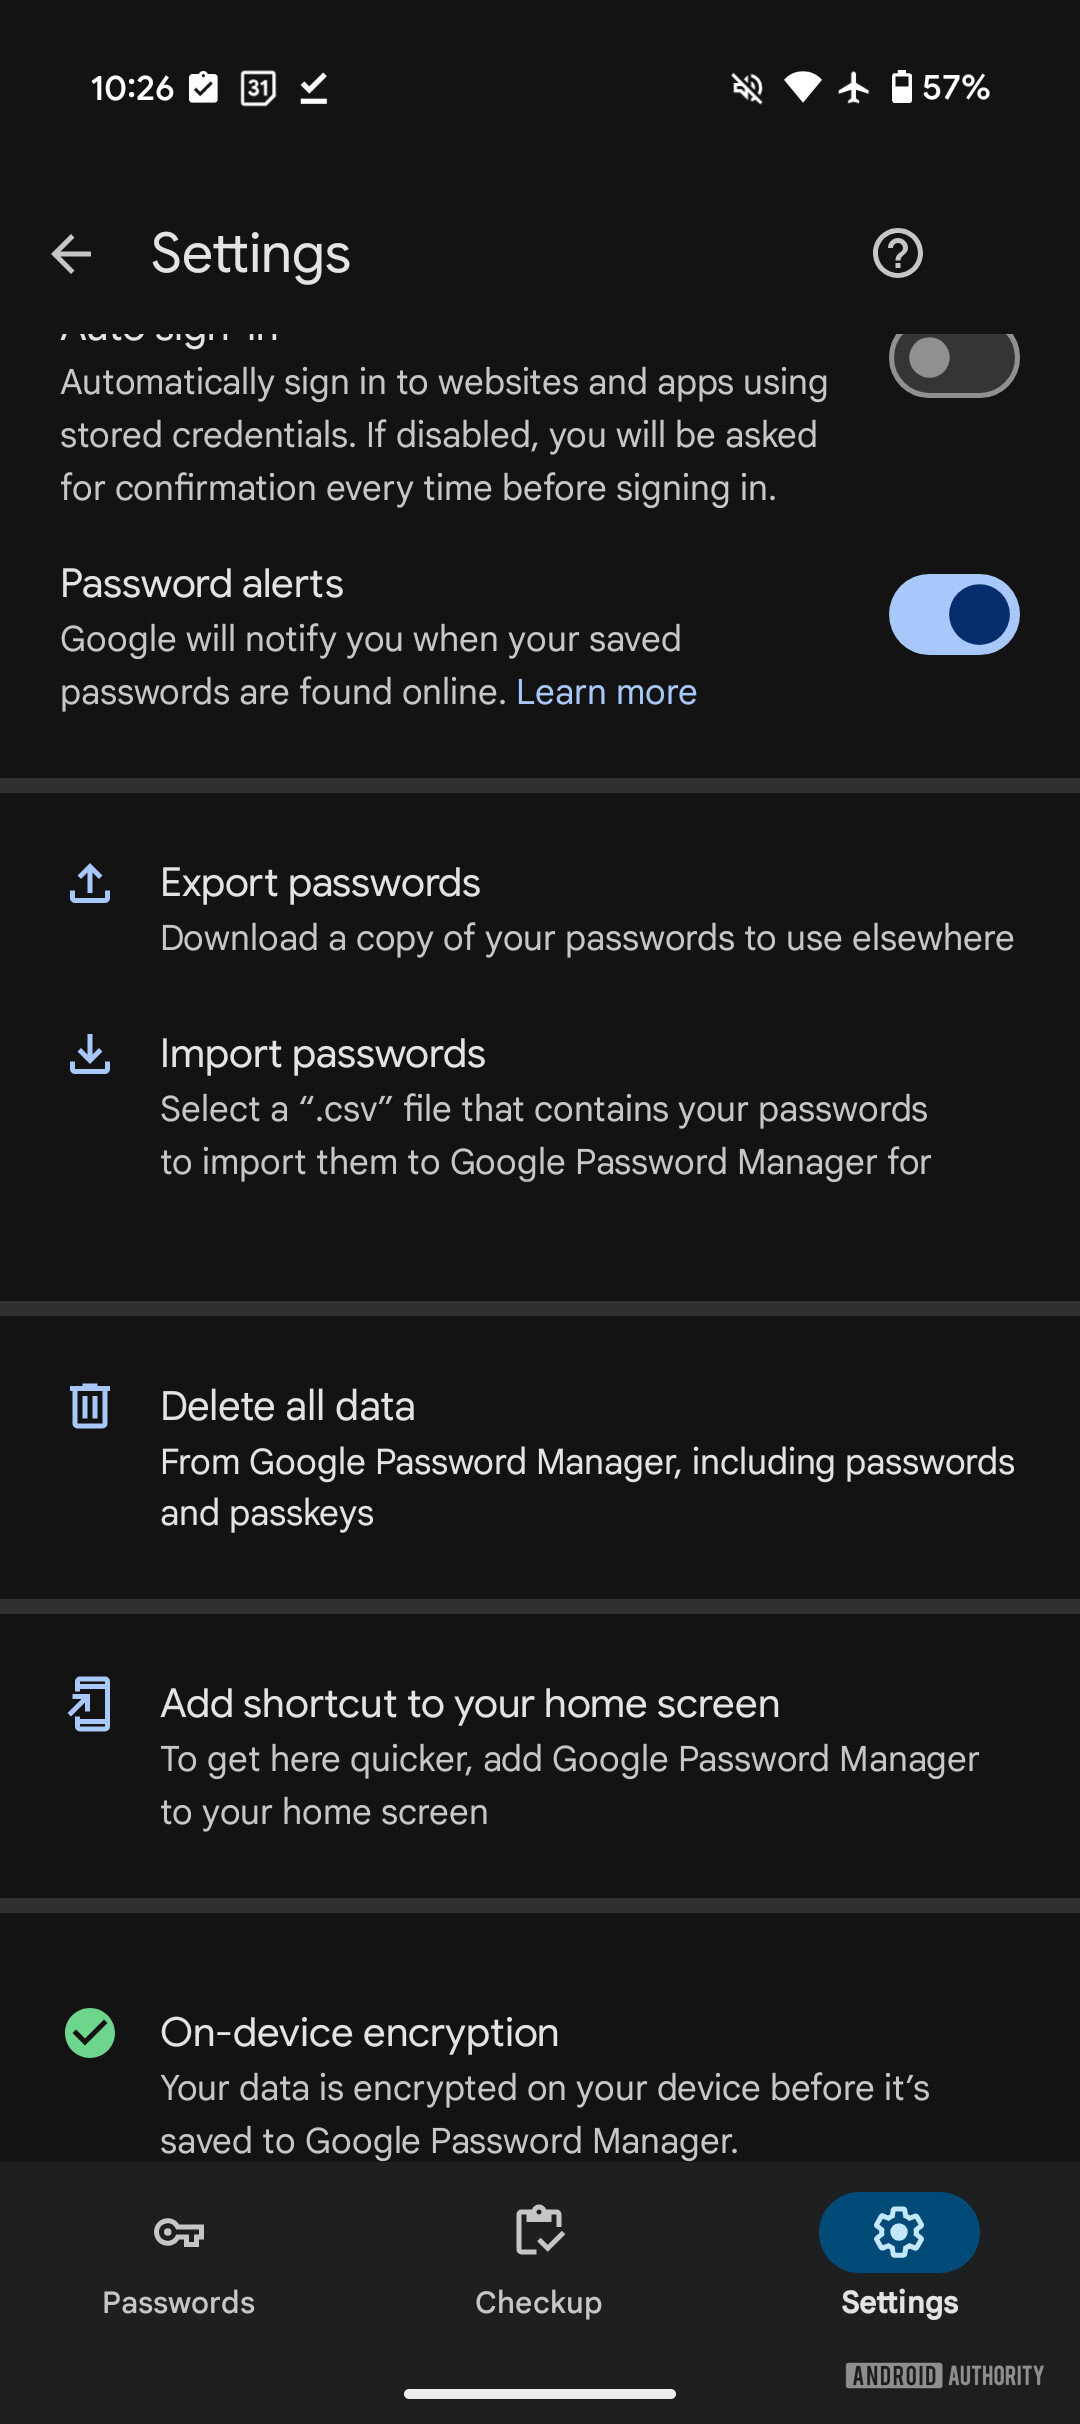The height and width of the screenshot is (2424, 1080).
Task: Tap the green encryption checkmark icon
Action: 90,2033
